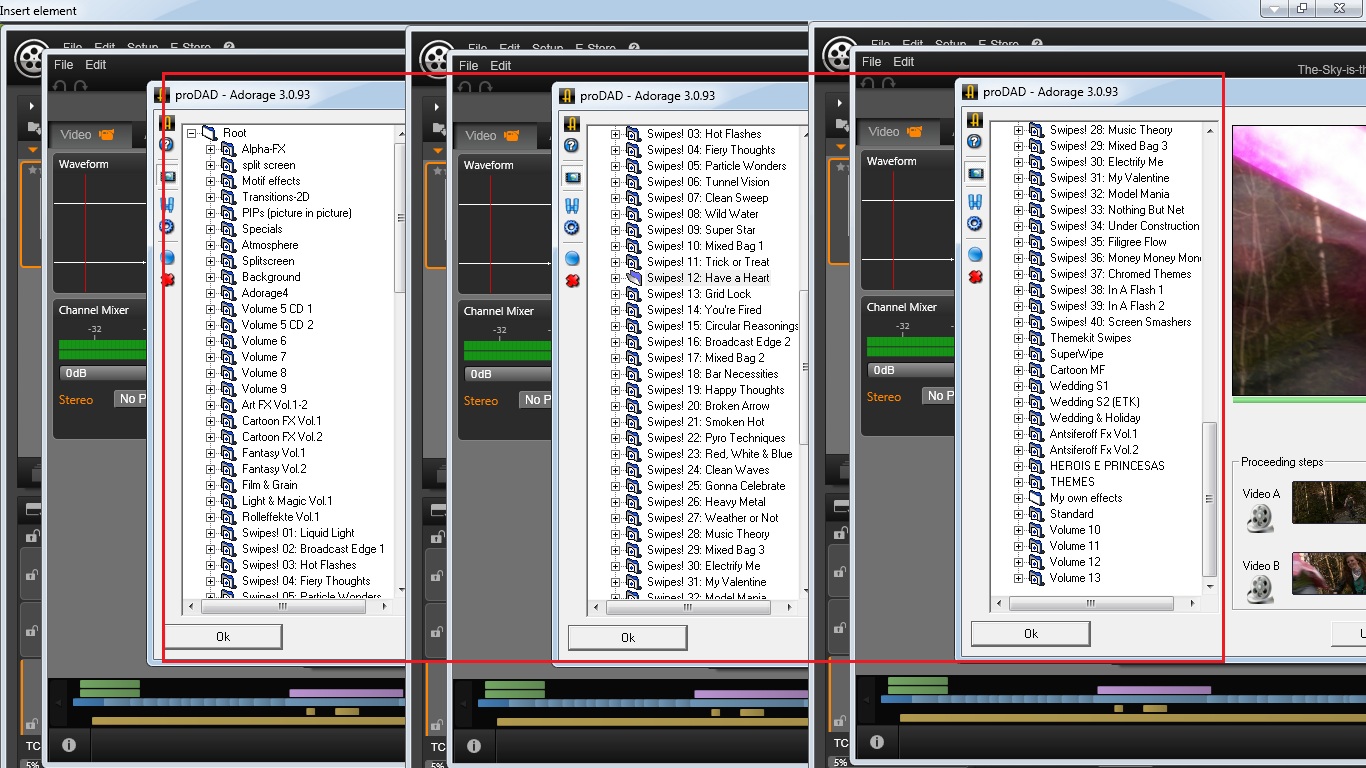
Task: Click the Adorage logo icon in middle dialog sidebar
Action: (x=572, y=124)
